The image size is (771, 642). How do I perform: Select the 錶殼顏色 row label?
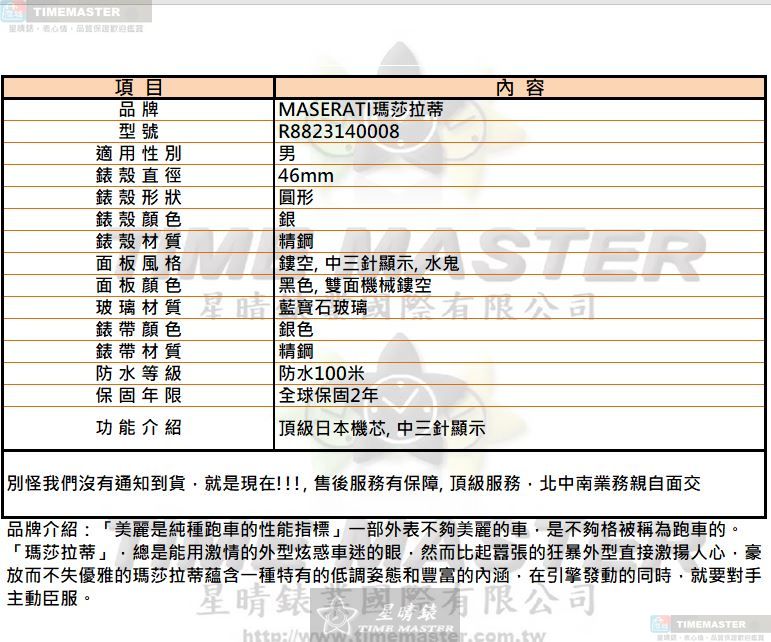139,219
